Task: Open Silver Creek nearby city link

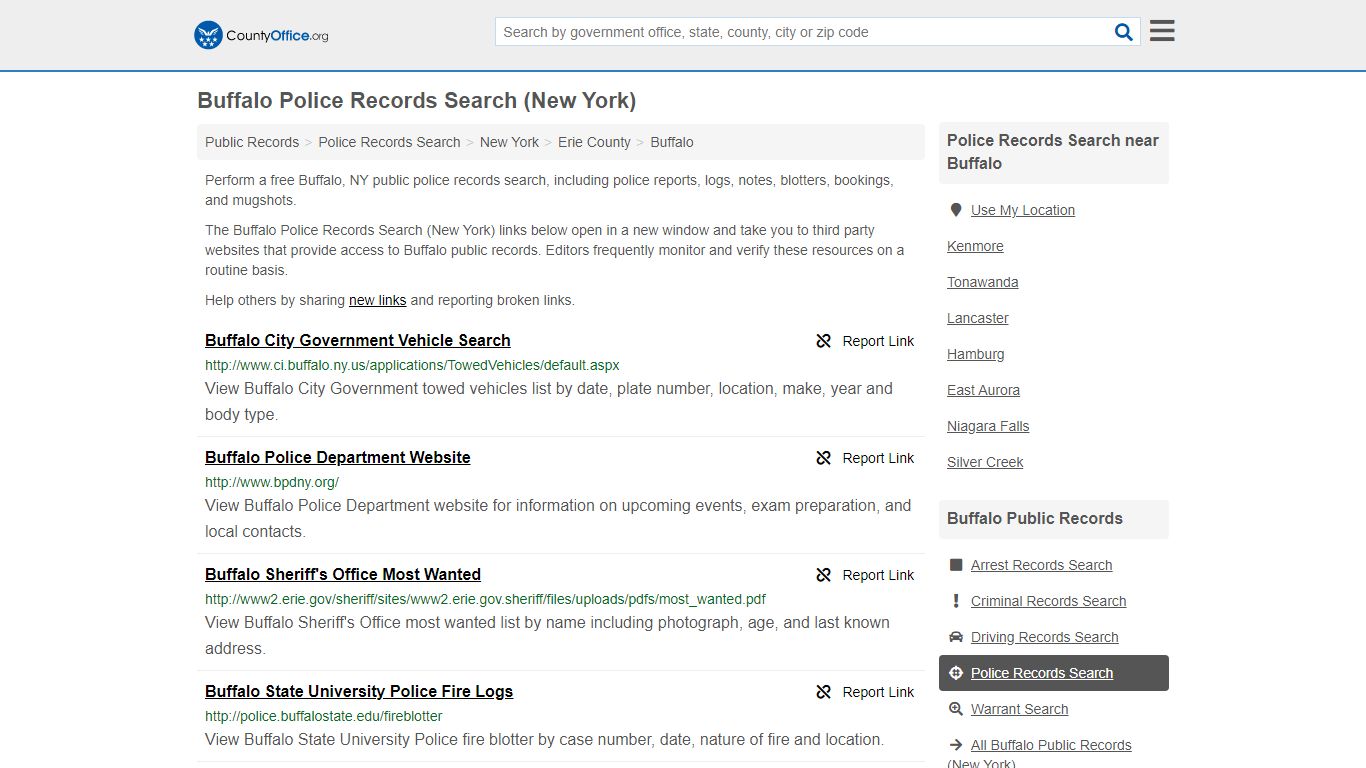Action: (x=985, y=462)
